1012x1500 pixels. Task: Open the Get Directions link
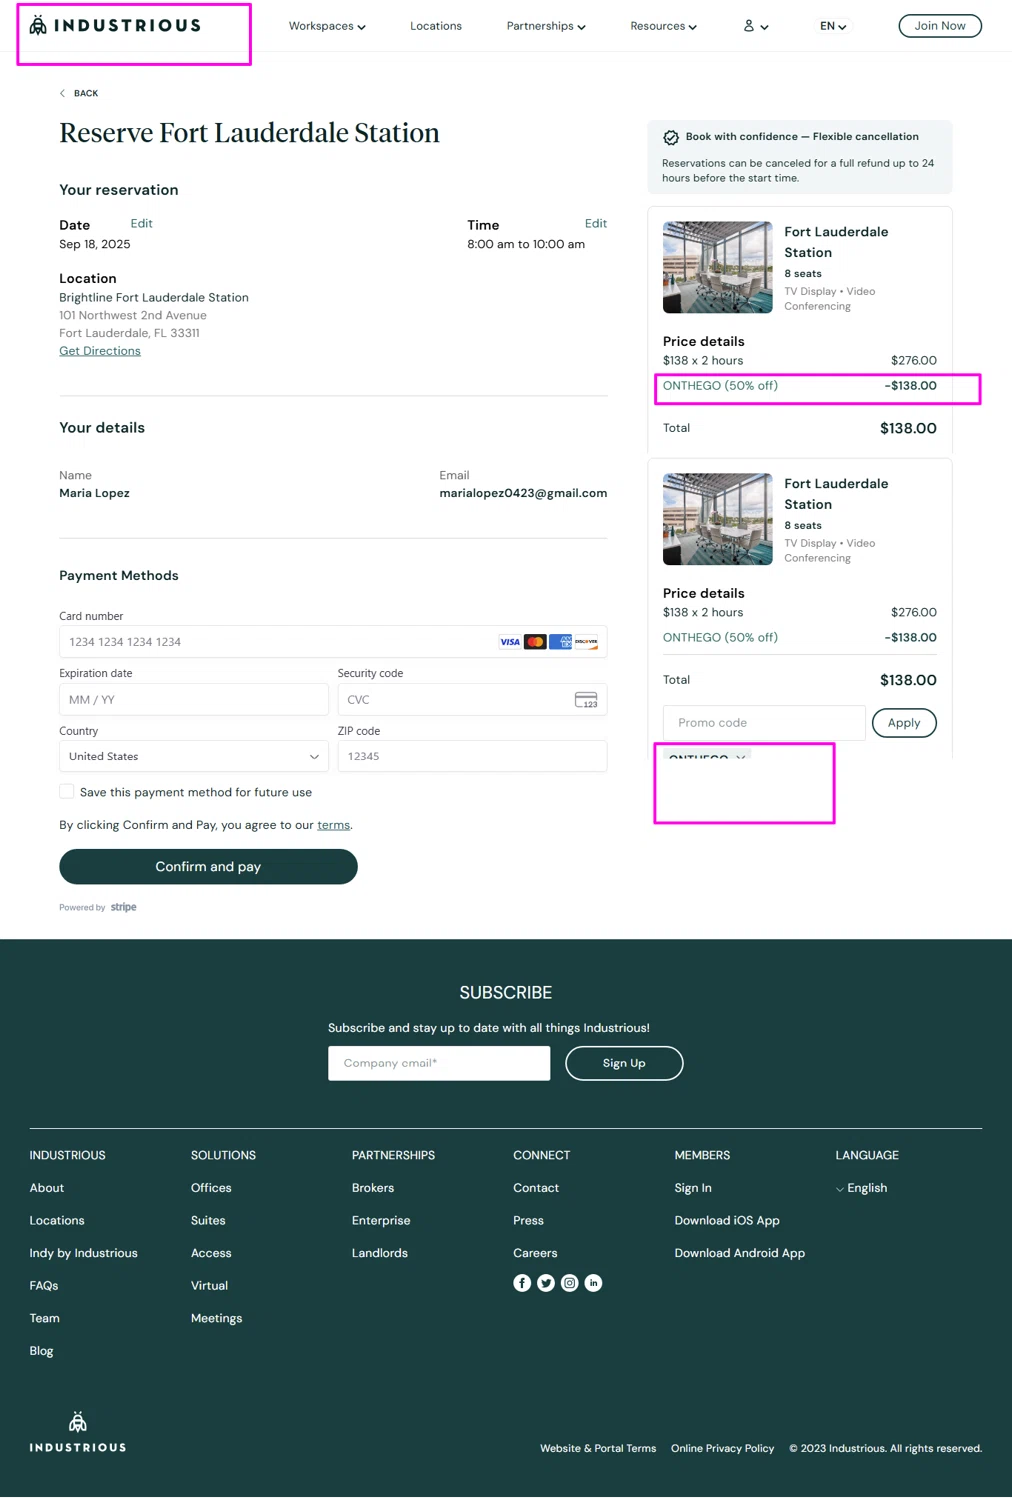[100, 351]
